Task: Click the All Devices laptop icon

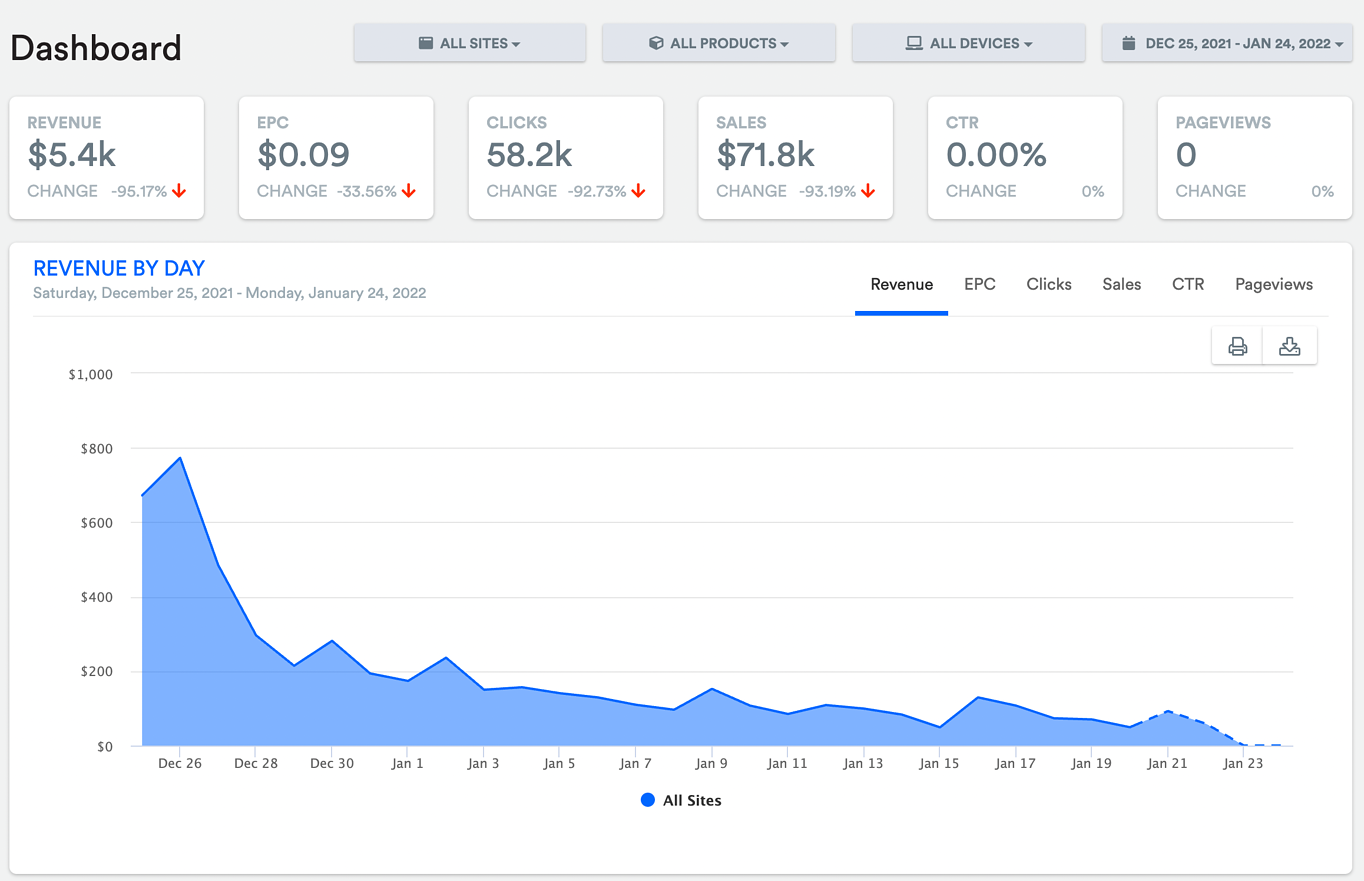Action: click(914, 43)
